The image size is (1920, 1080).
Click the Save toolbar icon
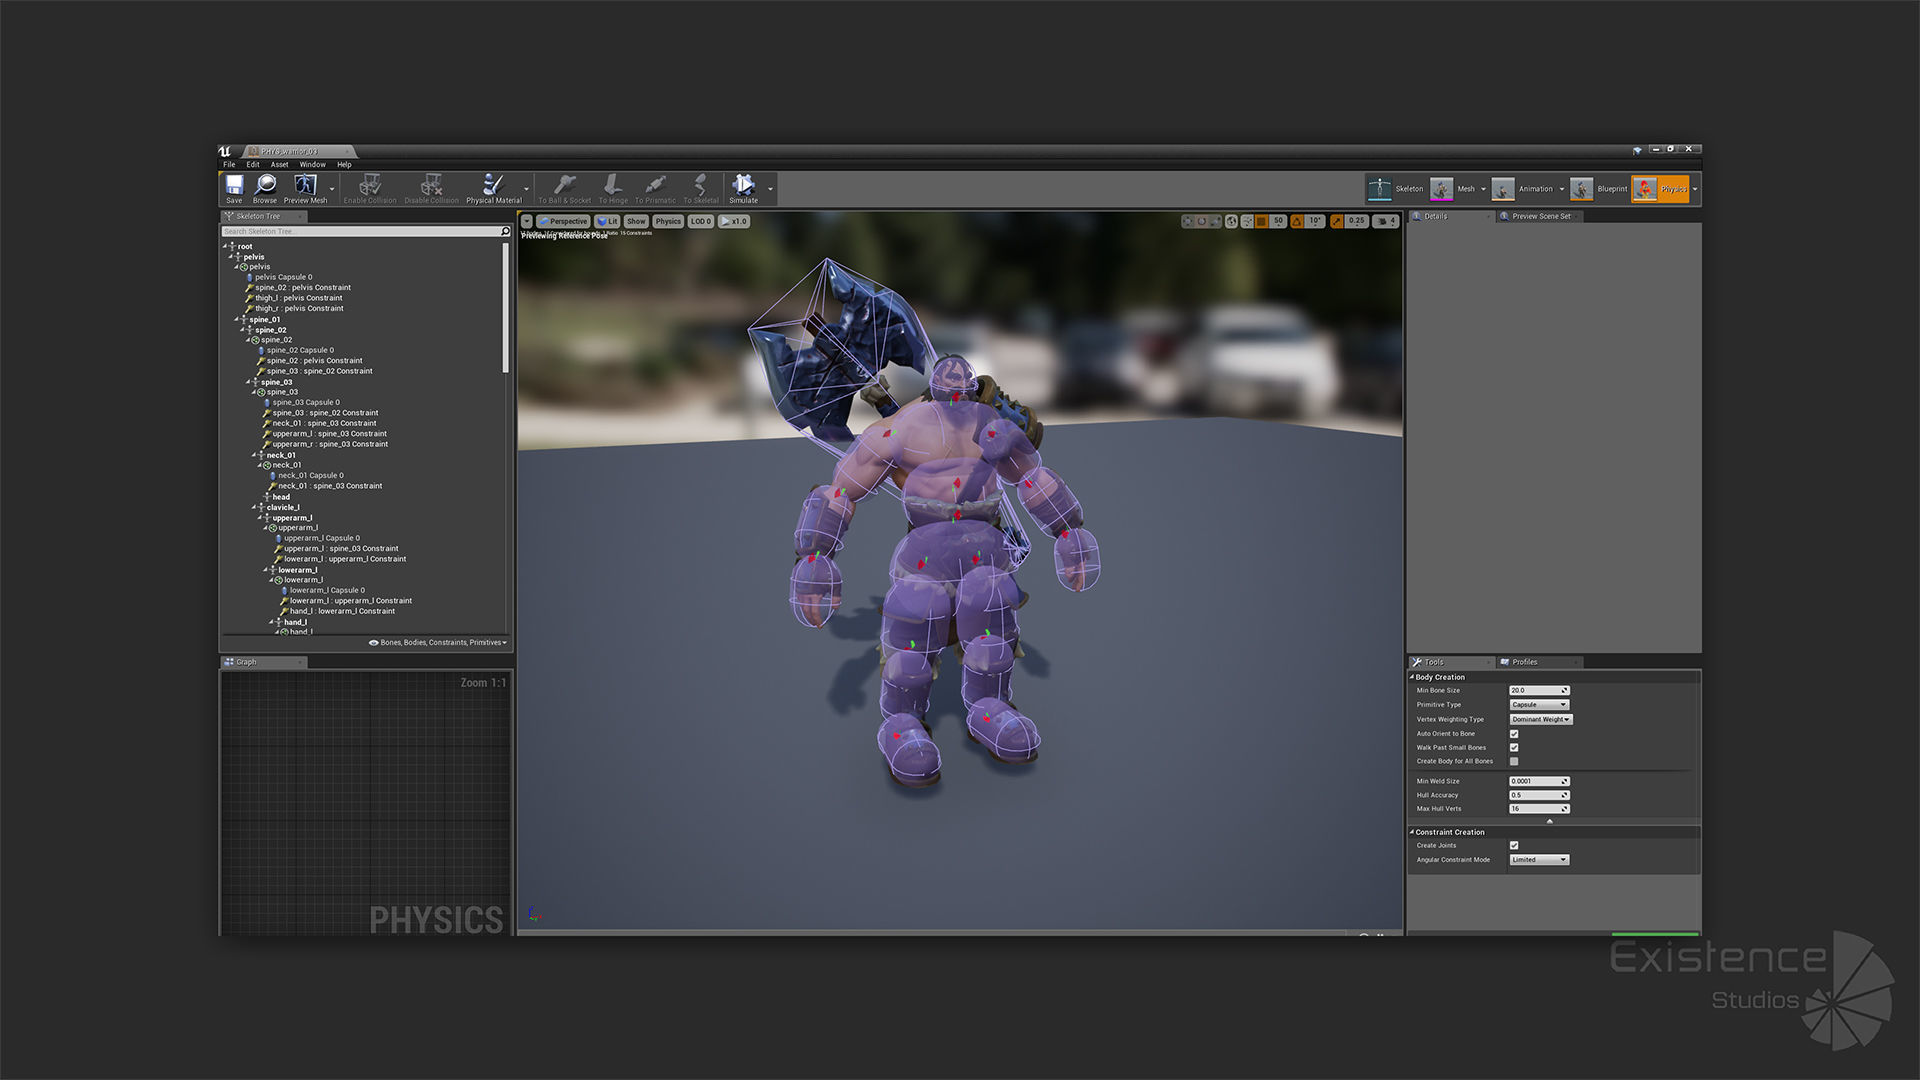[x=234, y=185]
